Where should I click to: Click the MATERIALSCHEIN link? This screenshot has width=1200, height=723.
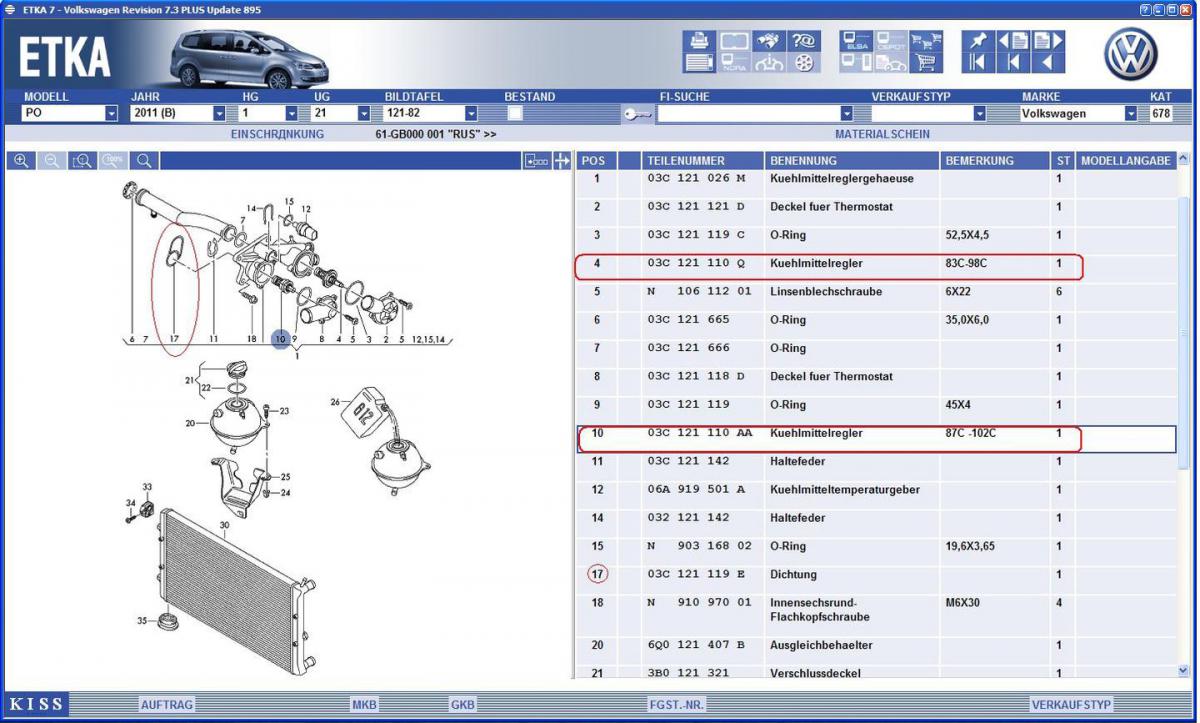tap(882, 134)
